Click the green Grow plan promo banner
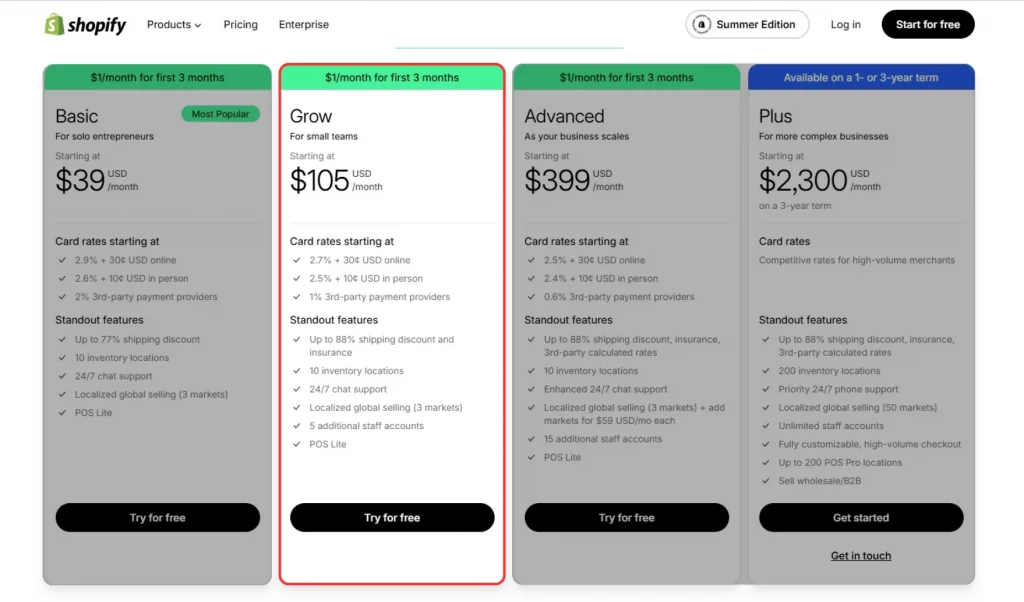The width and height of the screenshot is (1024, 602). [x=392, y=78]
